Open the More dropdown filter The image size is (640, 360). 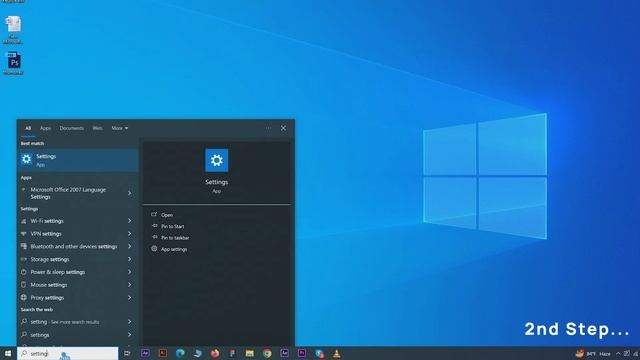[x=120, y=128]
